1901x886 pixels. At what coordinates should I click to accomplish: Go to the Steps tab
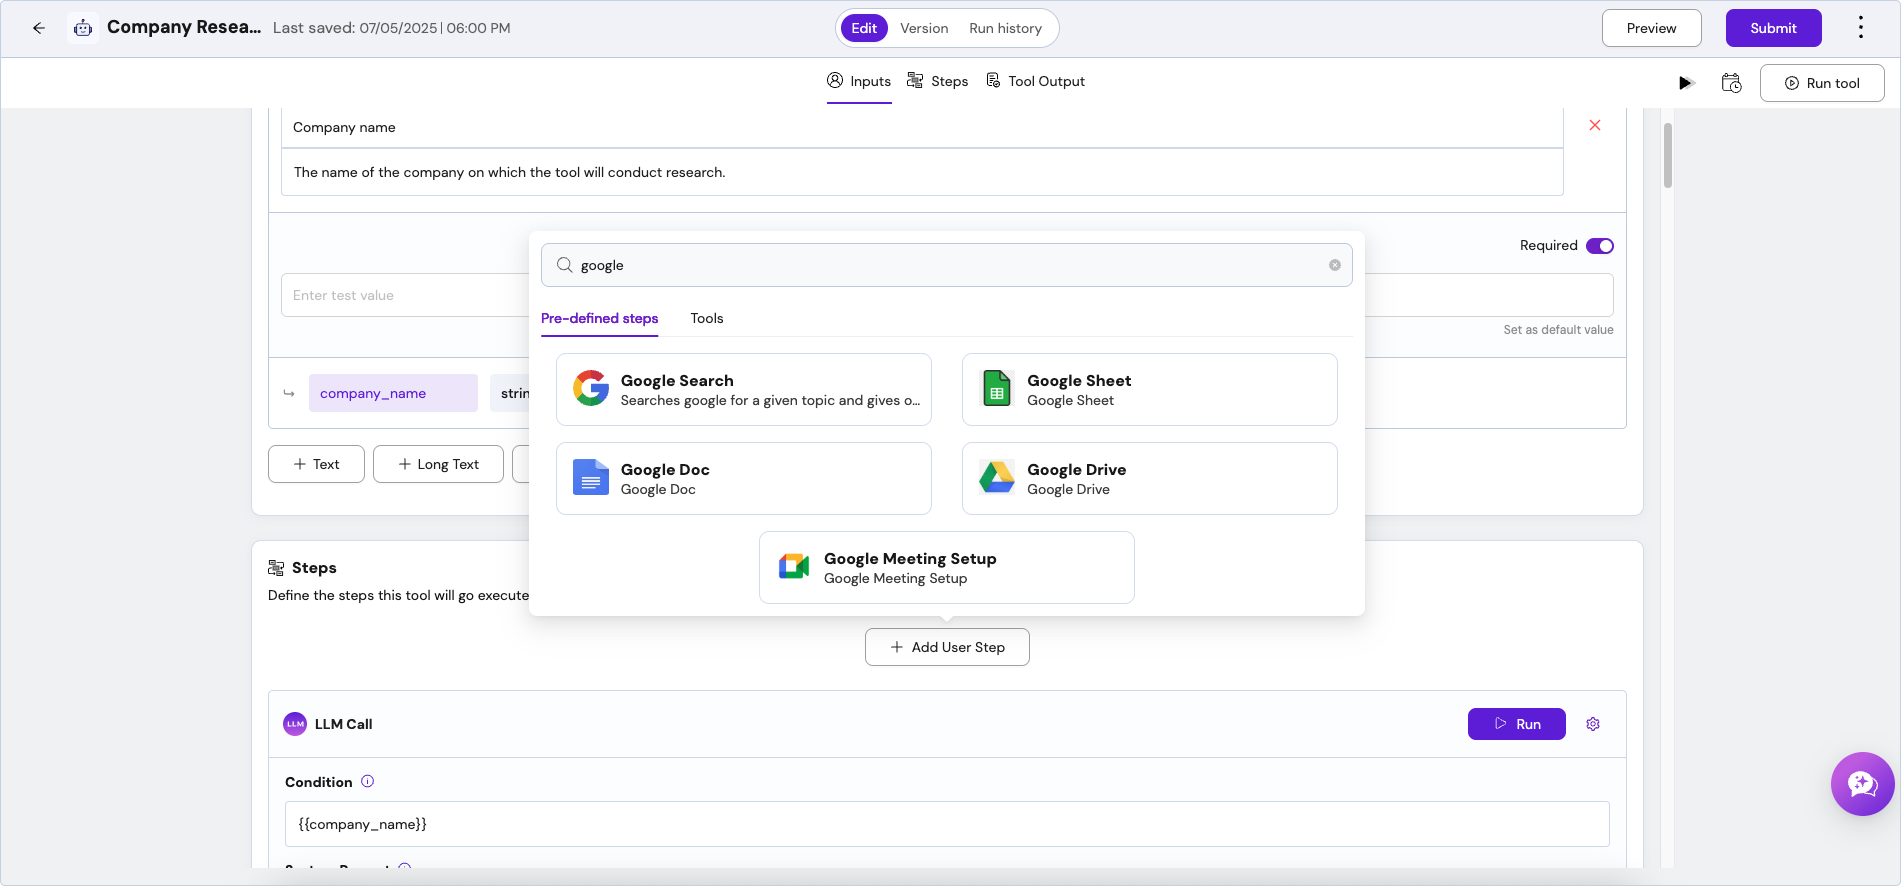click(x=938, y=81)
